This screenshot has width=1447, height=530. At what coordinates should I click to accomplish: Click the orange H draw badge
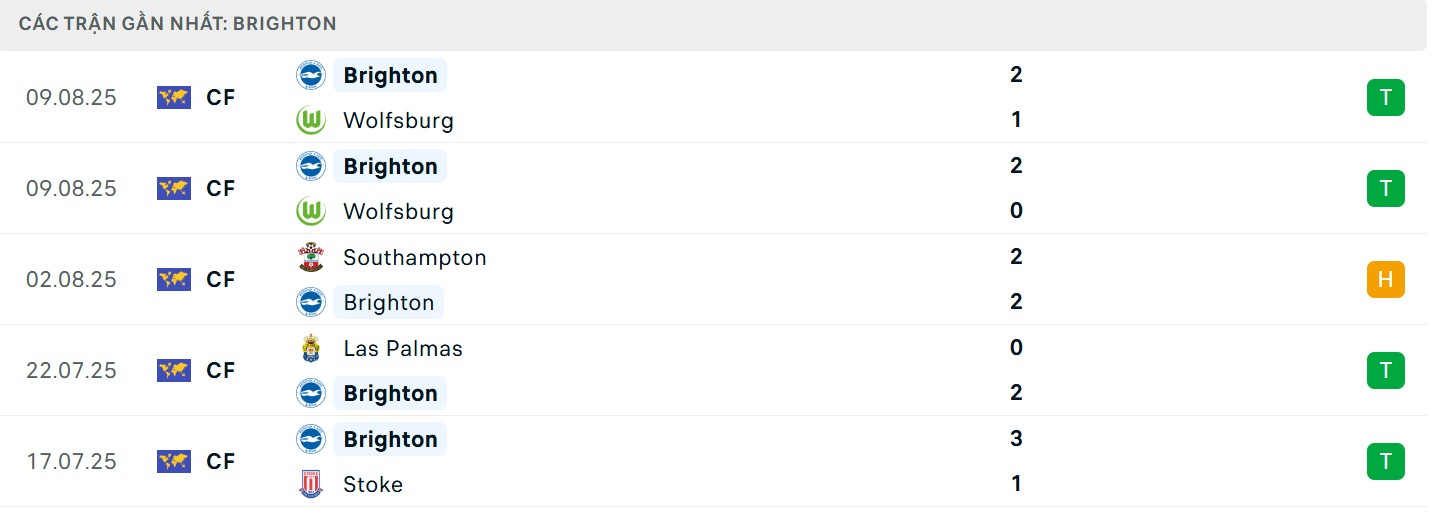tap(1385, 280)
